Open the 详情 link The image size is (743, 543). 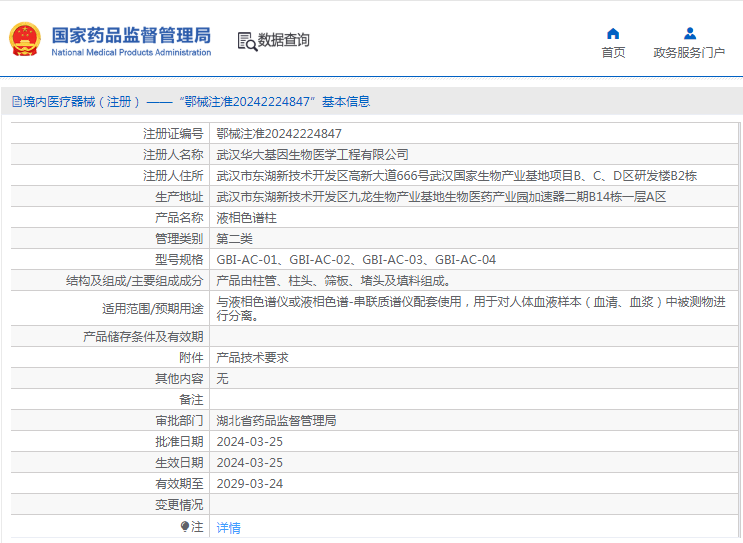coord(228,527)
